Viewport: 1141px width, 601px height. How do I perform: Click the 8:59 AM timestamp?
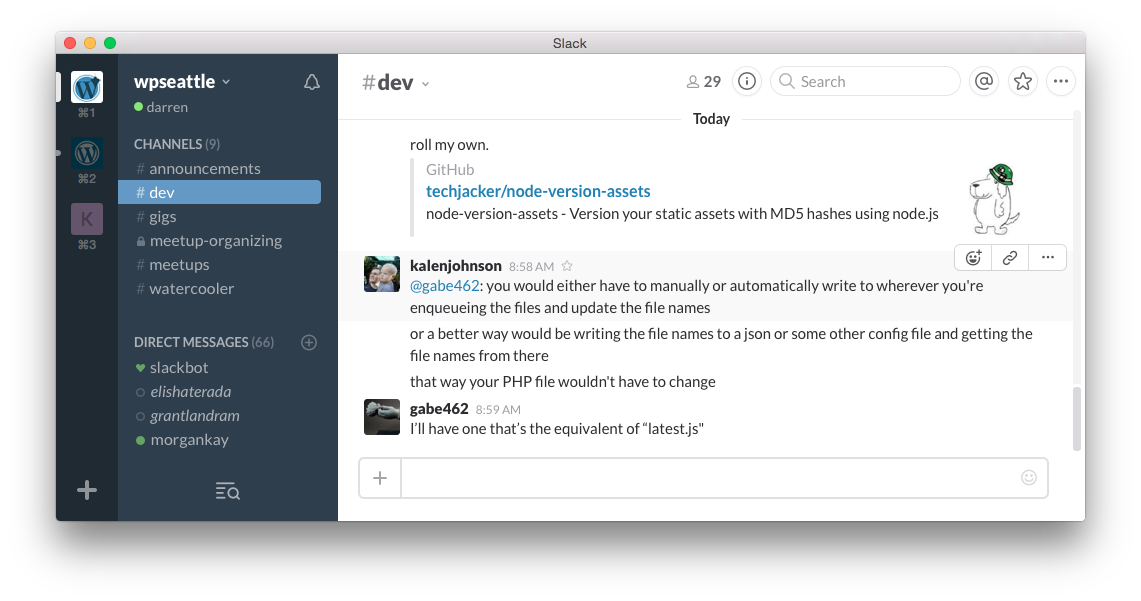point(498,410)
